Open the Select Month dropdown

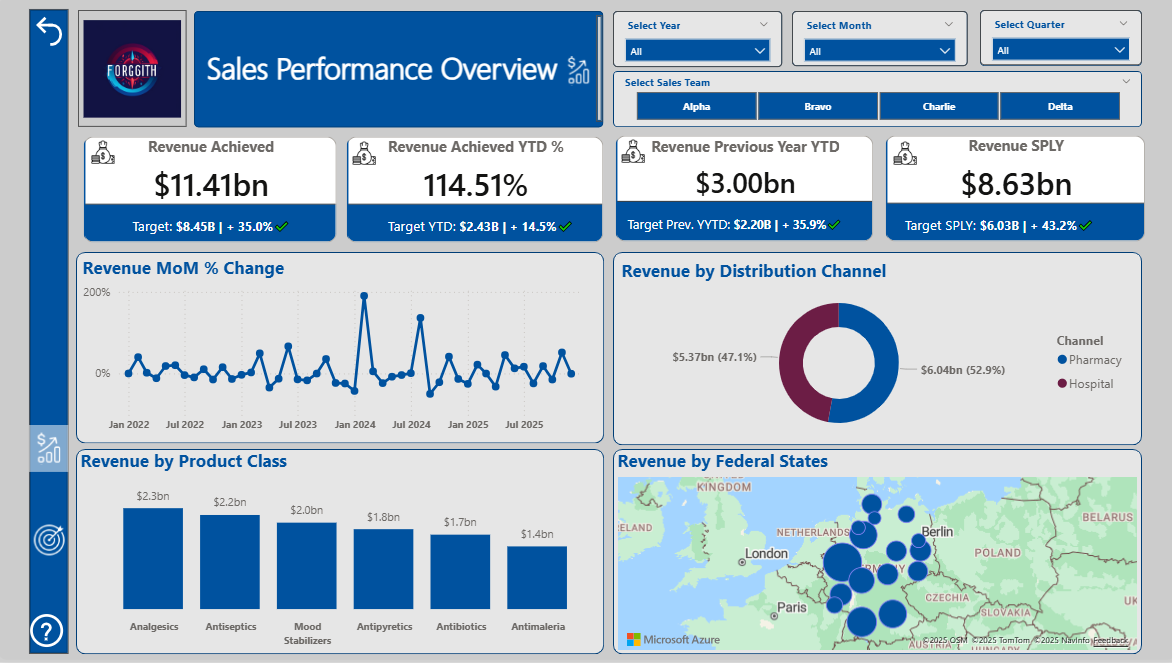click(x=879, y=51)
